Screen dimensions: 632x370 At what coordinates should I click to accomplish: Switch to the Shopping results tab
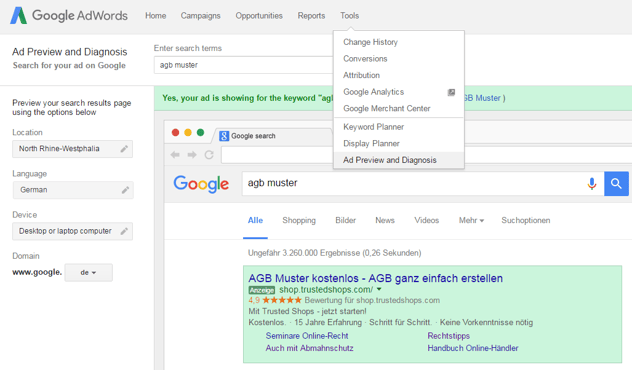click(299, 220)
